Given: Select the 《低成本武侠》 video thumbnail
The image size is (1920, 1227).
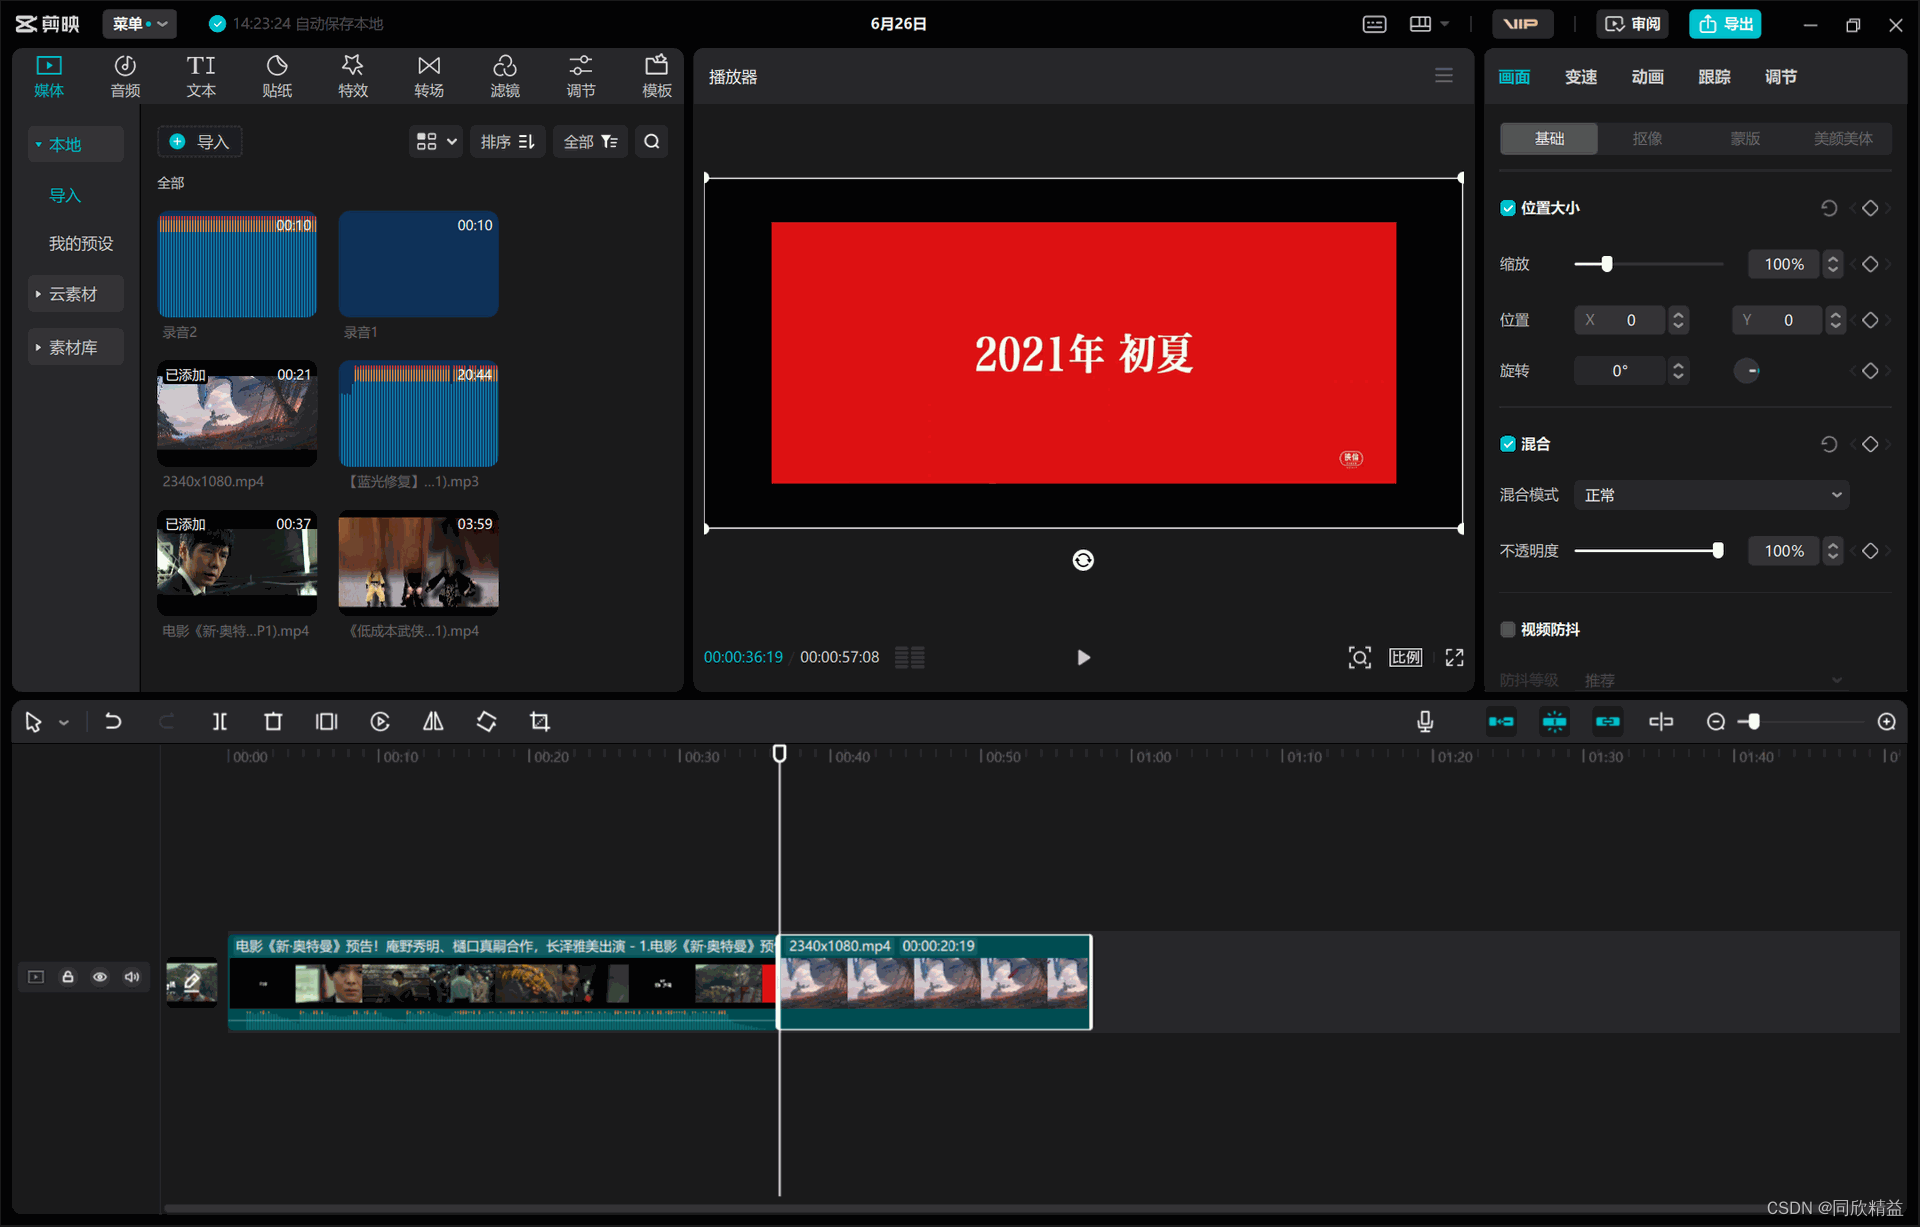Looking at the screenshot, I should point(418,562).
